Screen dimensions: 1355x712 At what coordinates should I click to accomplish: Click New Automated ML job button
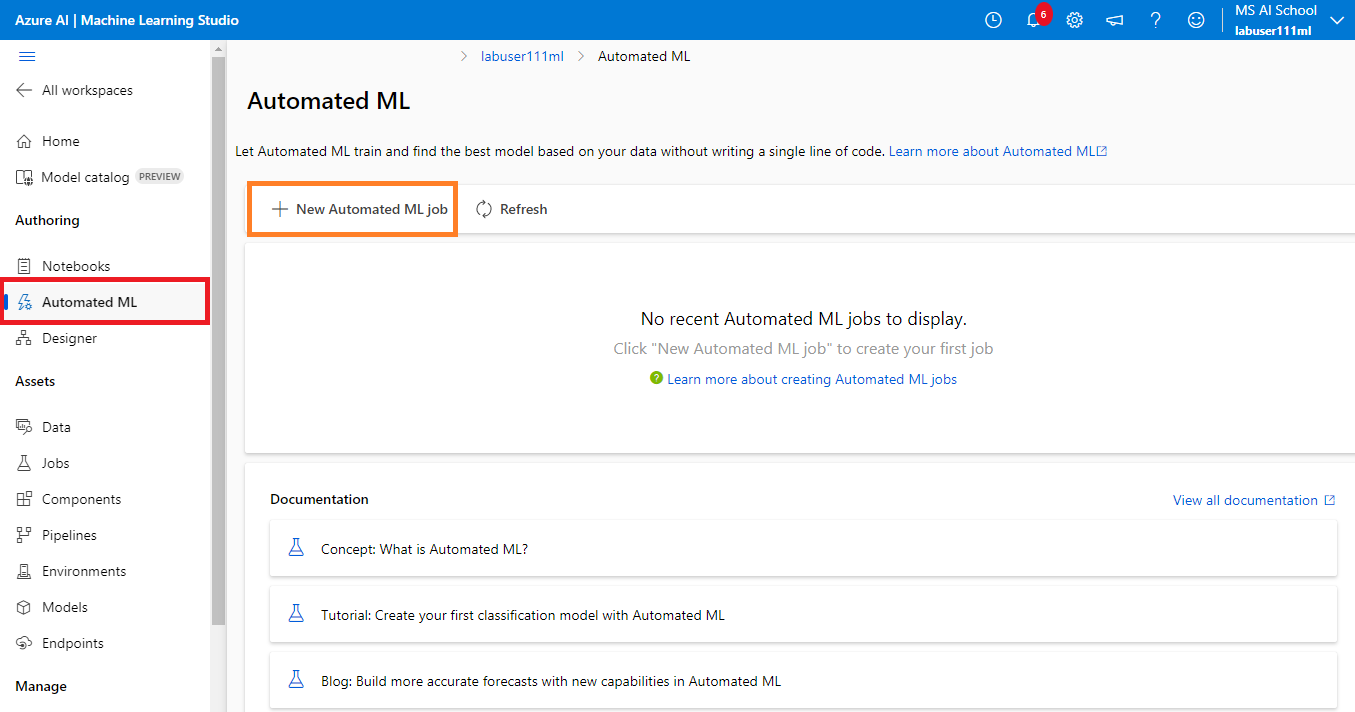(x=353, y=209)
